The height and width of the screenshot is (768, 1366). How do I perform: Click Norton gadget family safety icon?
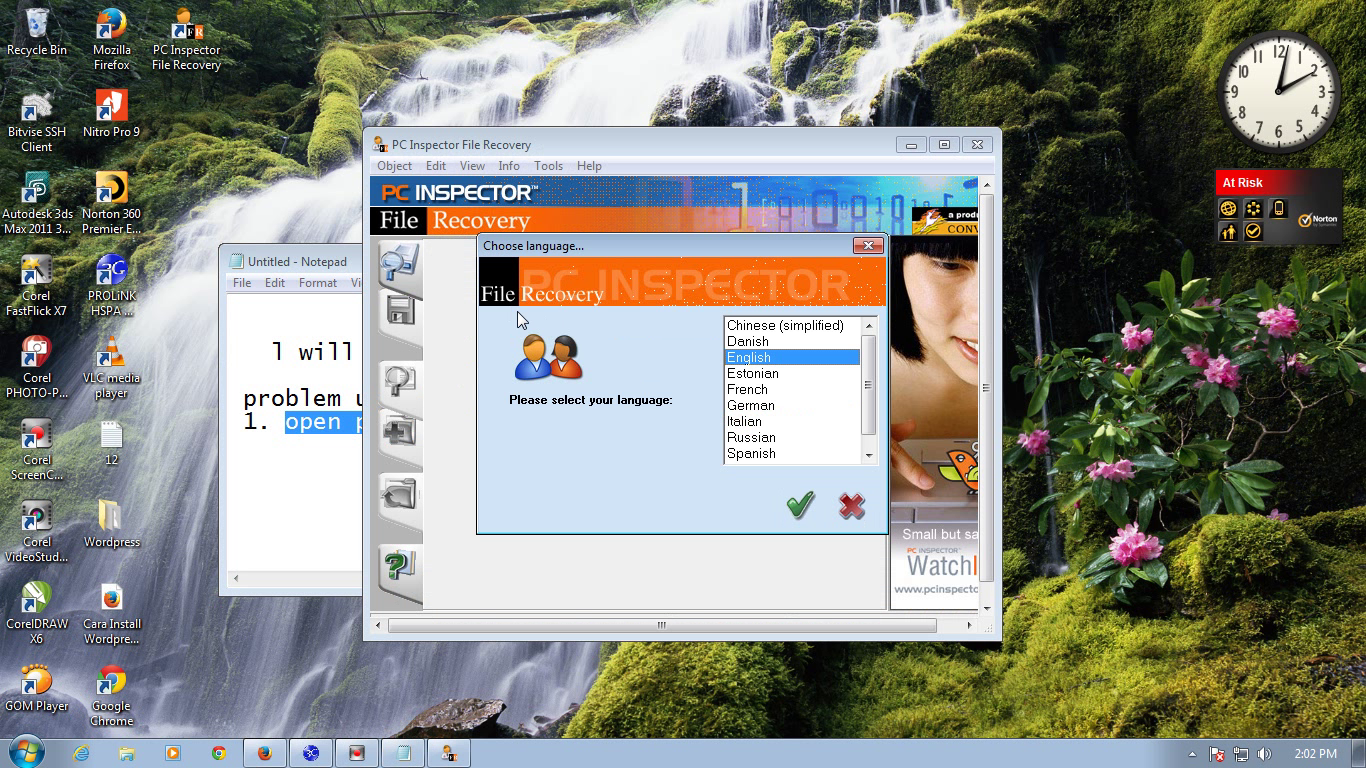click(x=1228, y=232)
